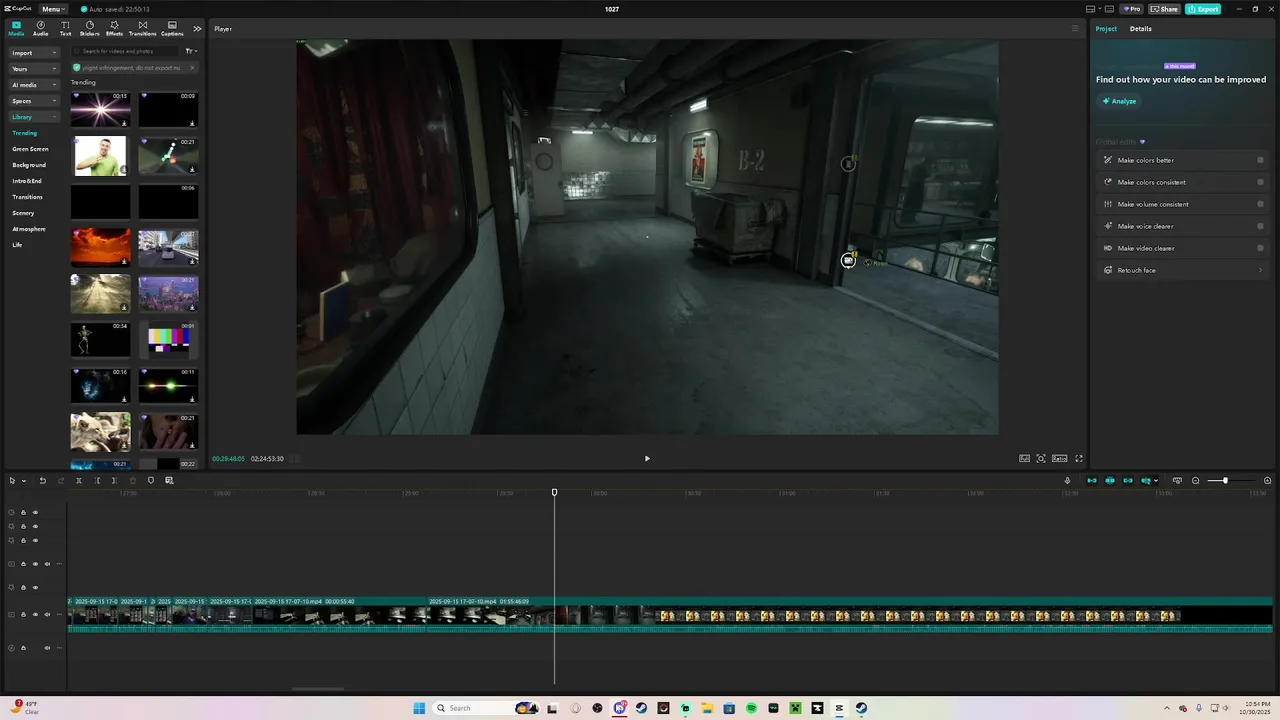Open the search filter dropdown
This screenshot has height=720, width=1280.
[x=191, y=51]
